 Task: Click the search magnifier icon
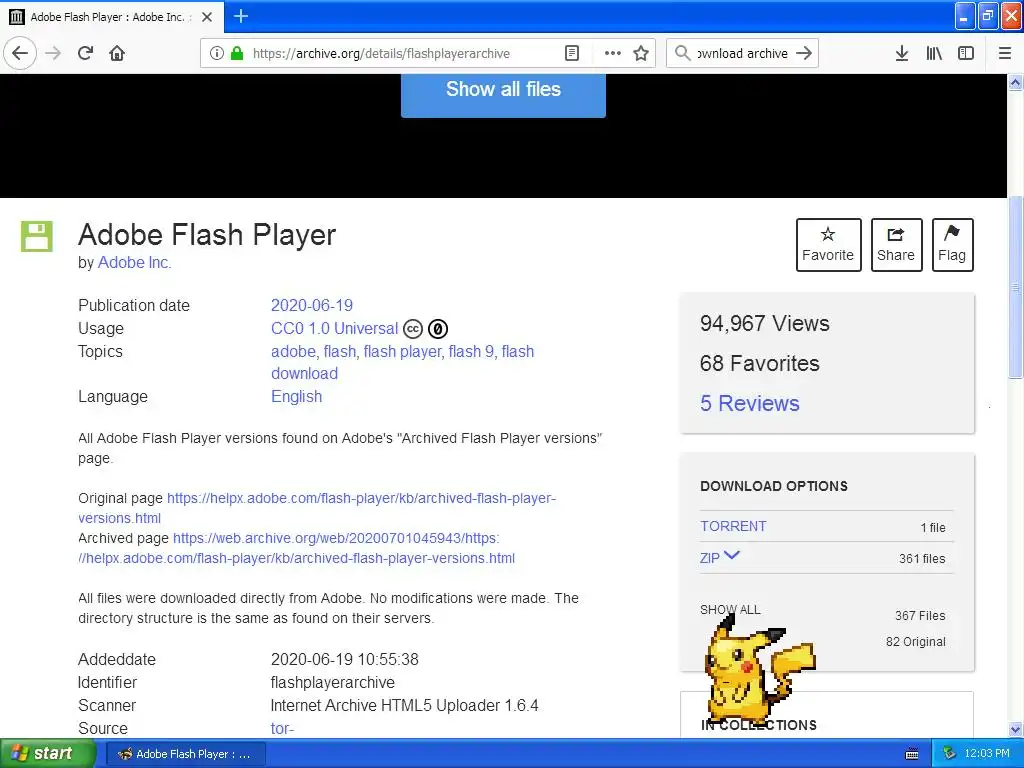pos(682,53)
